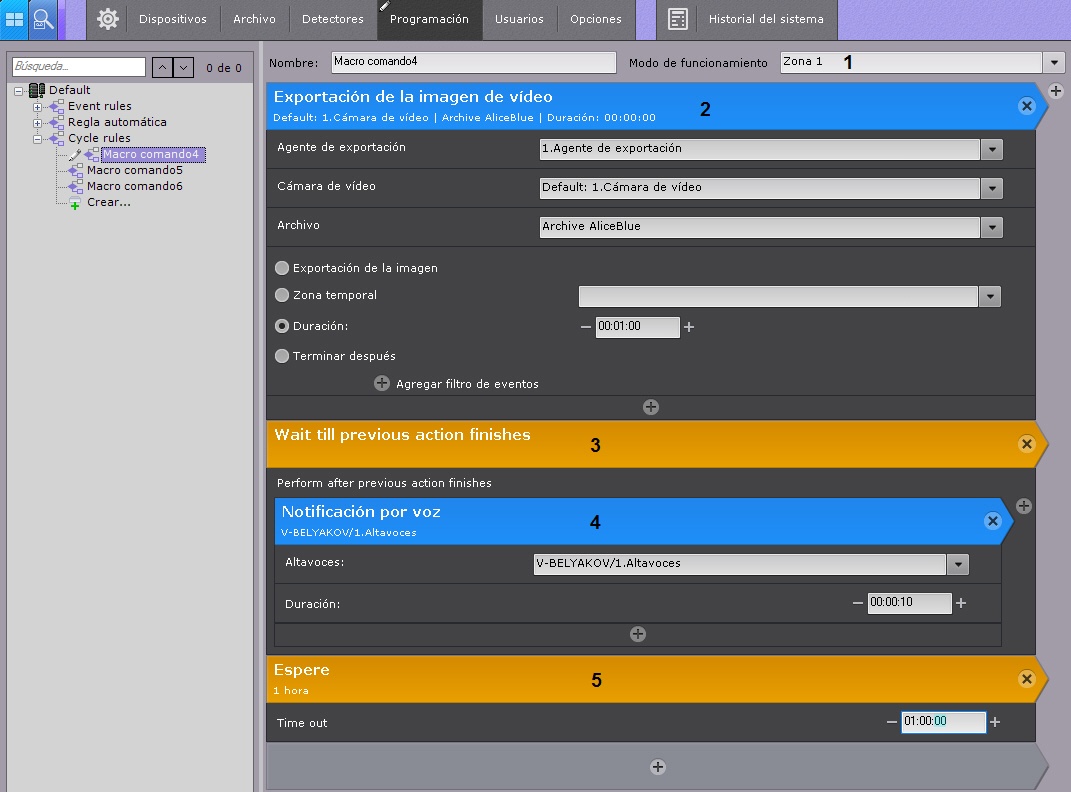The height and width of the screenshot is (792, 1071).
Task: Click Crear... to add a macro
Action: pos(108,202)
